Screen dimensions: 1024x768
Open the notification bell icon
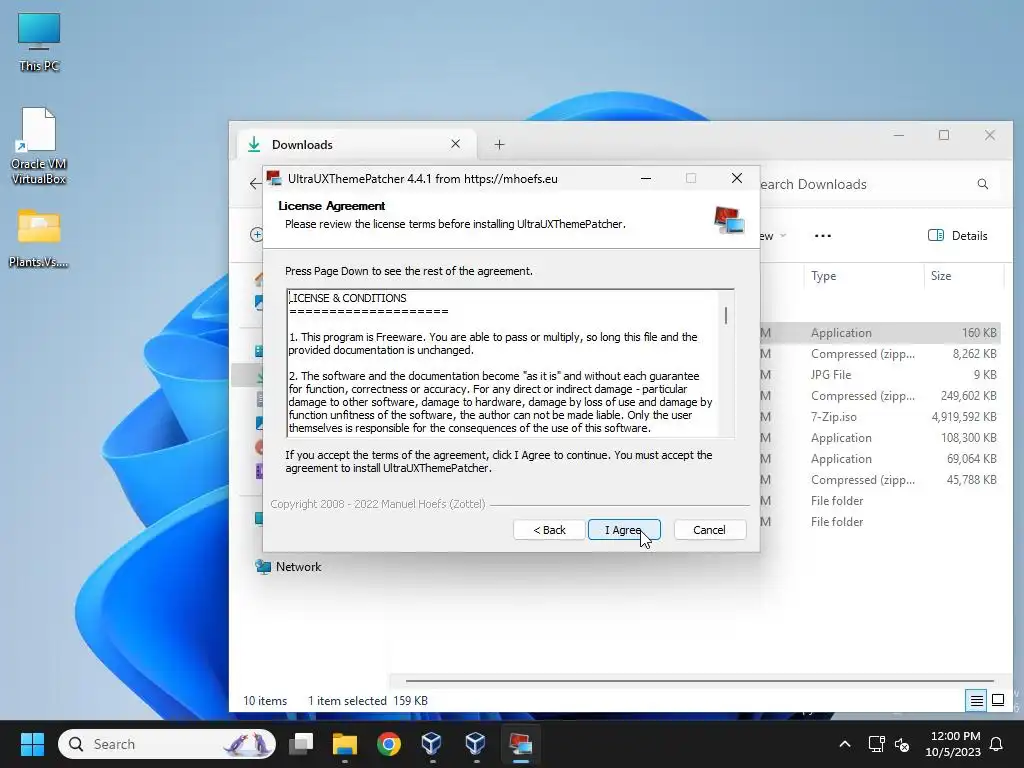click(997, 744)
